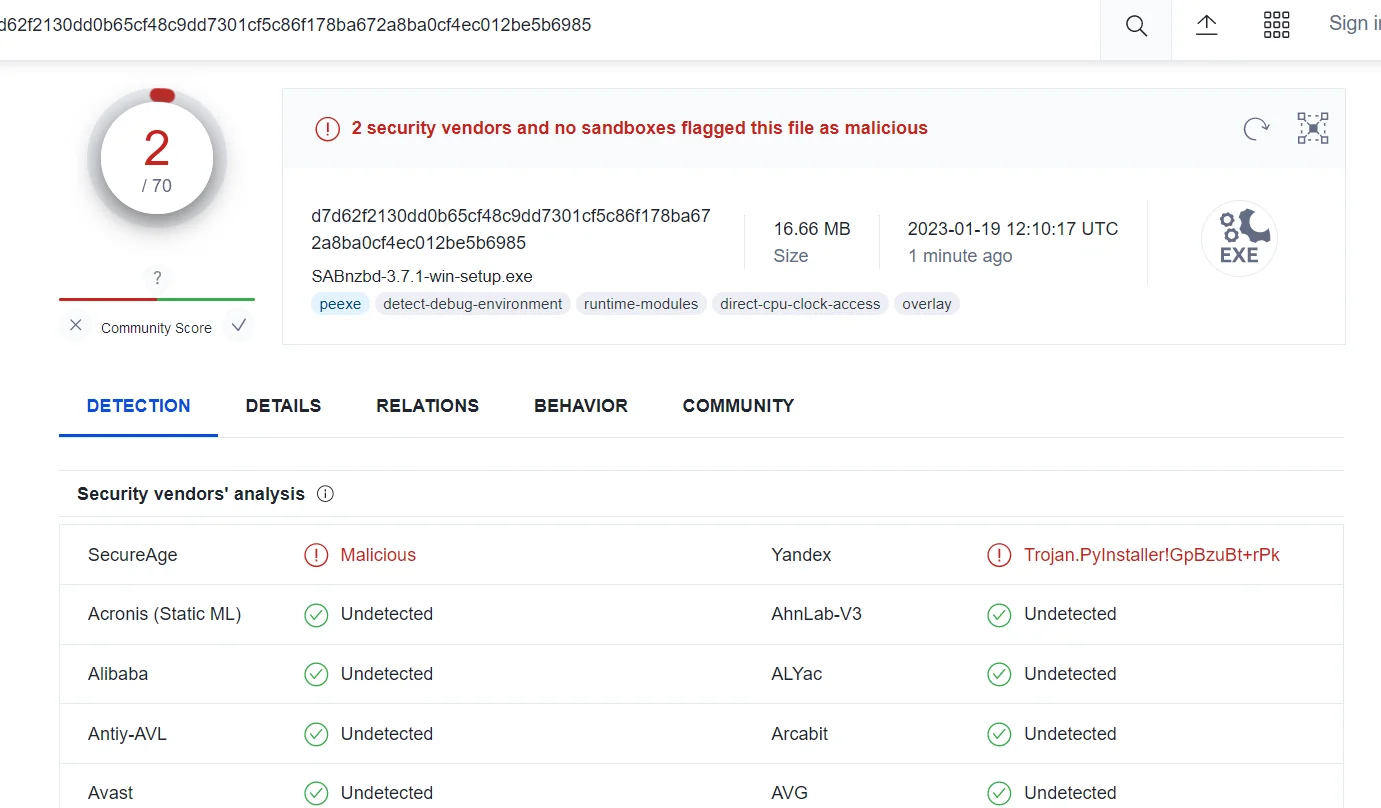
Task: Click the overlay tag
Action: (x=927, y=304)
